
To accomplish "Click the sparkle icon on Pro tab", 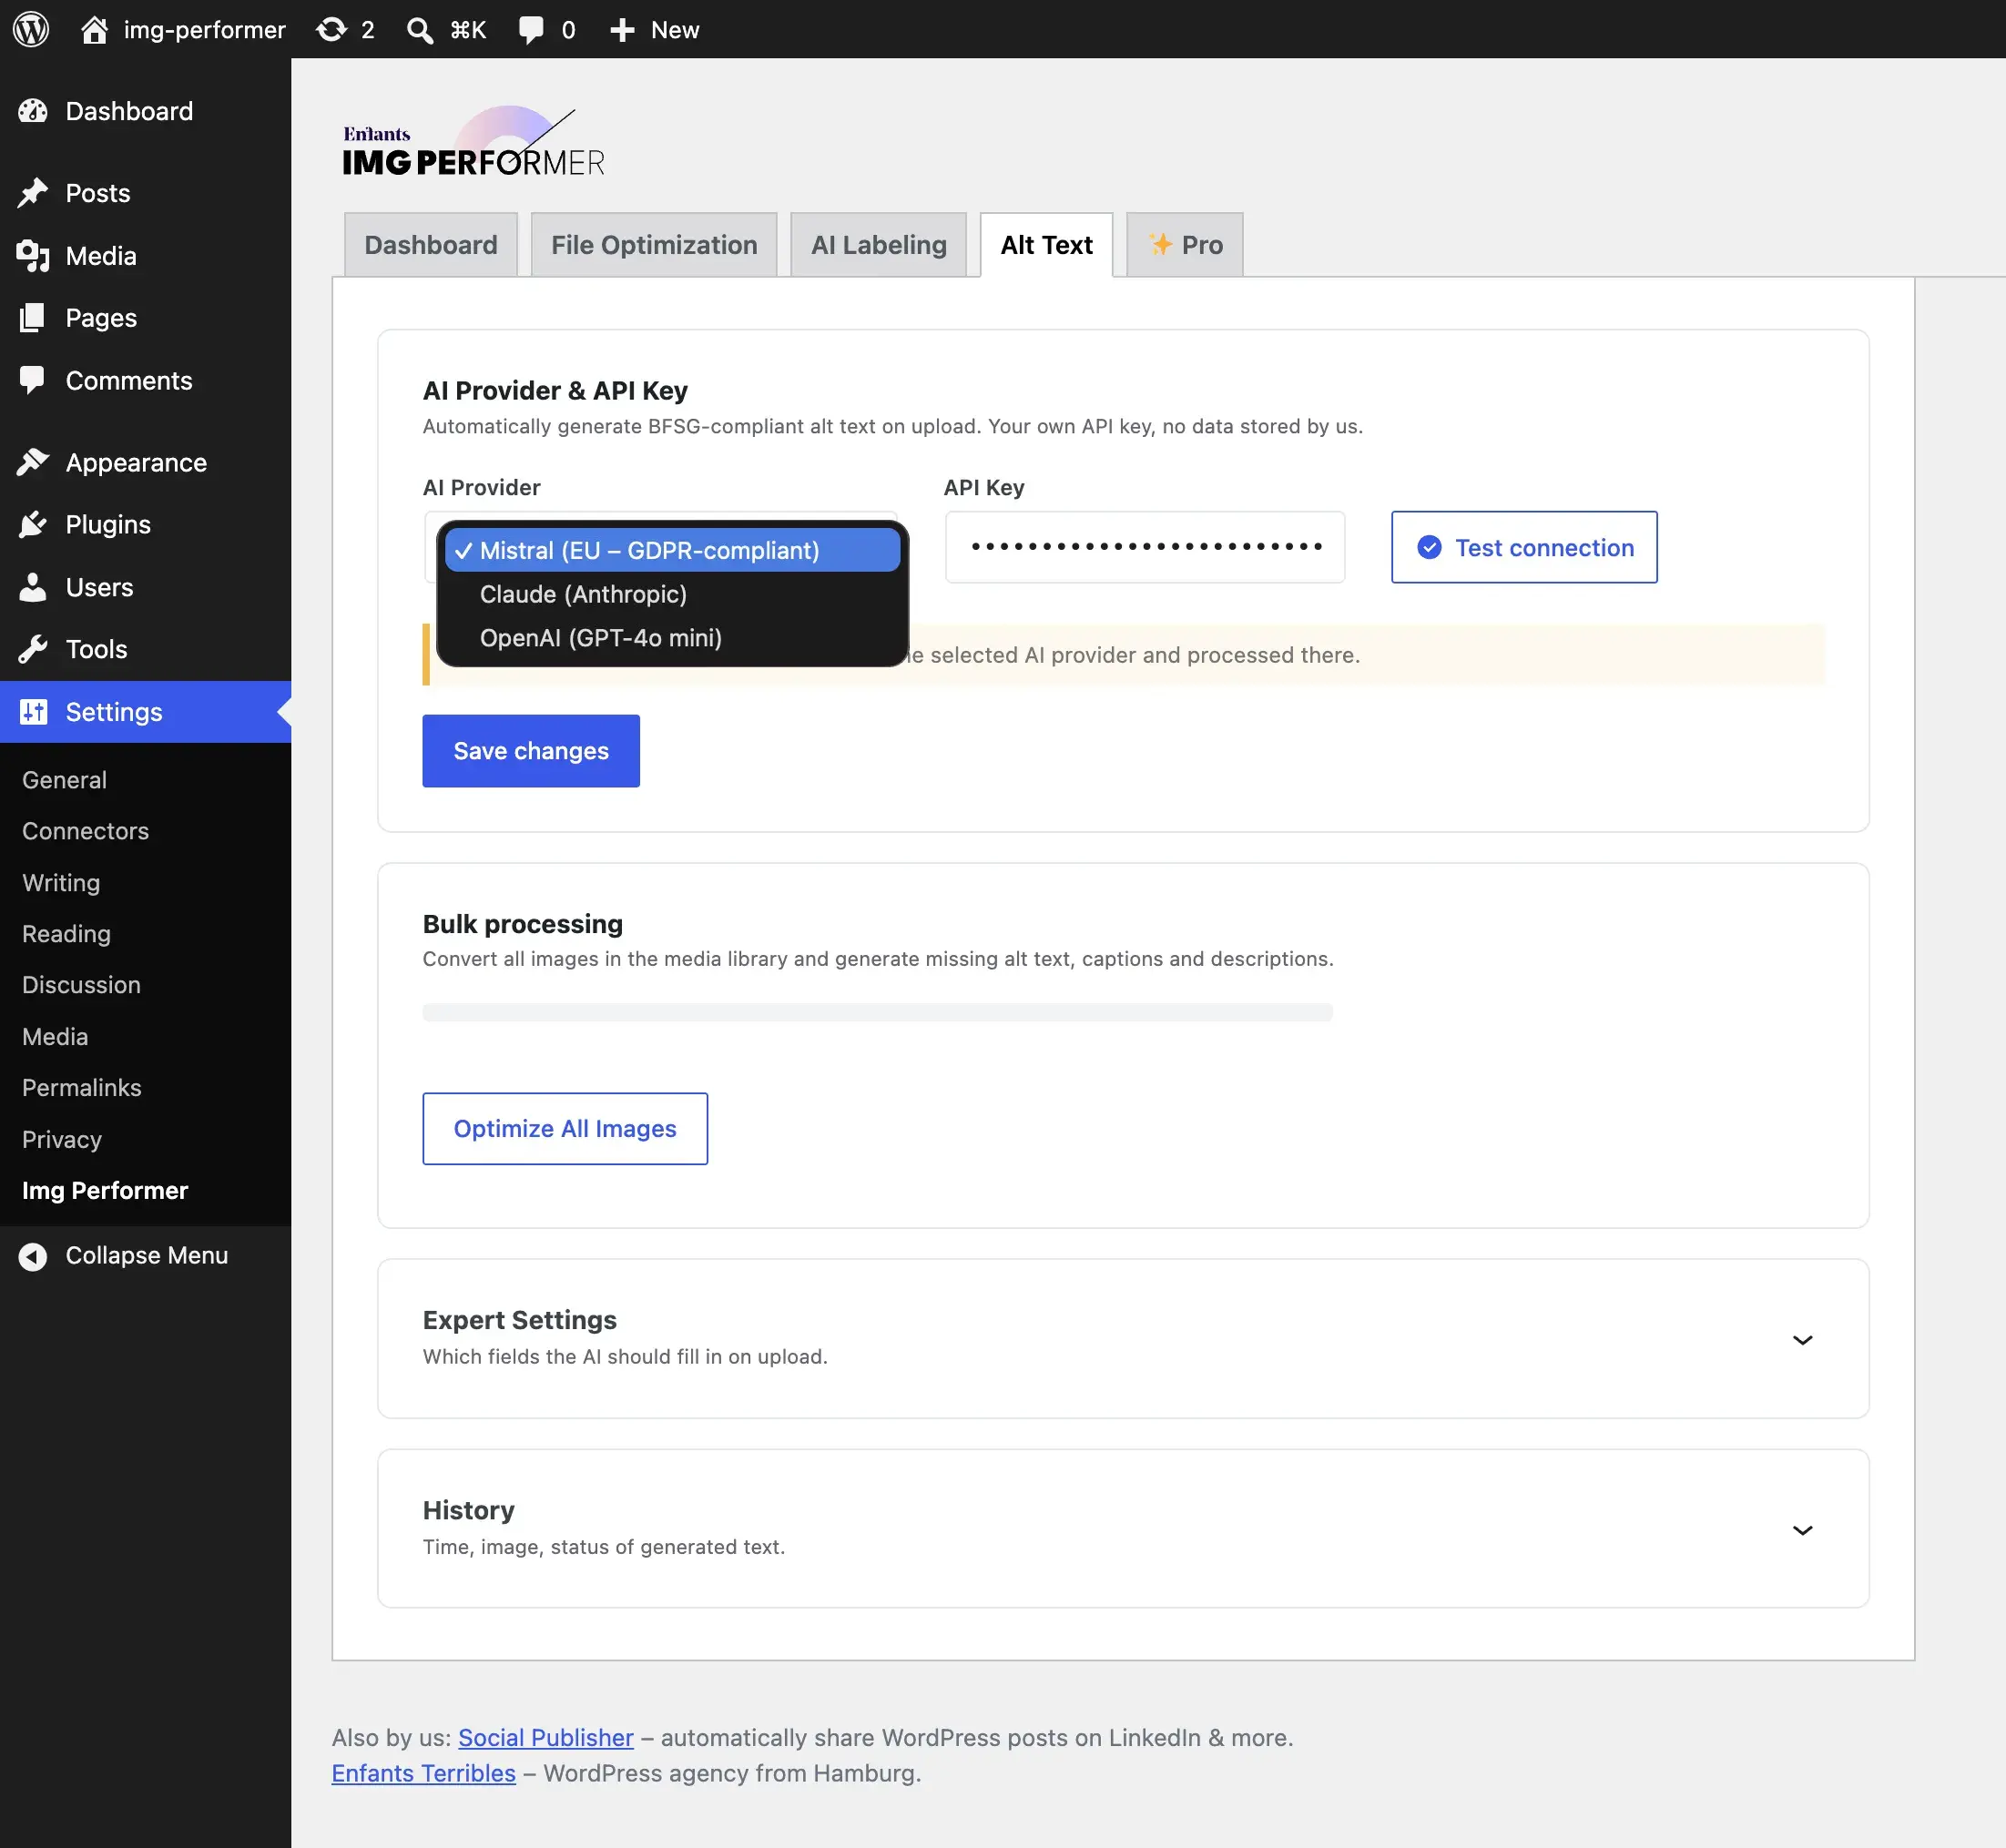I will point(1160,244).
